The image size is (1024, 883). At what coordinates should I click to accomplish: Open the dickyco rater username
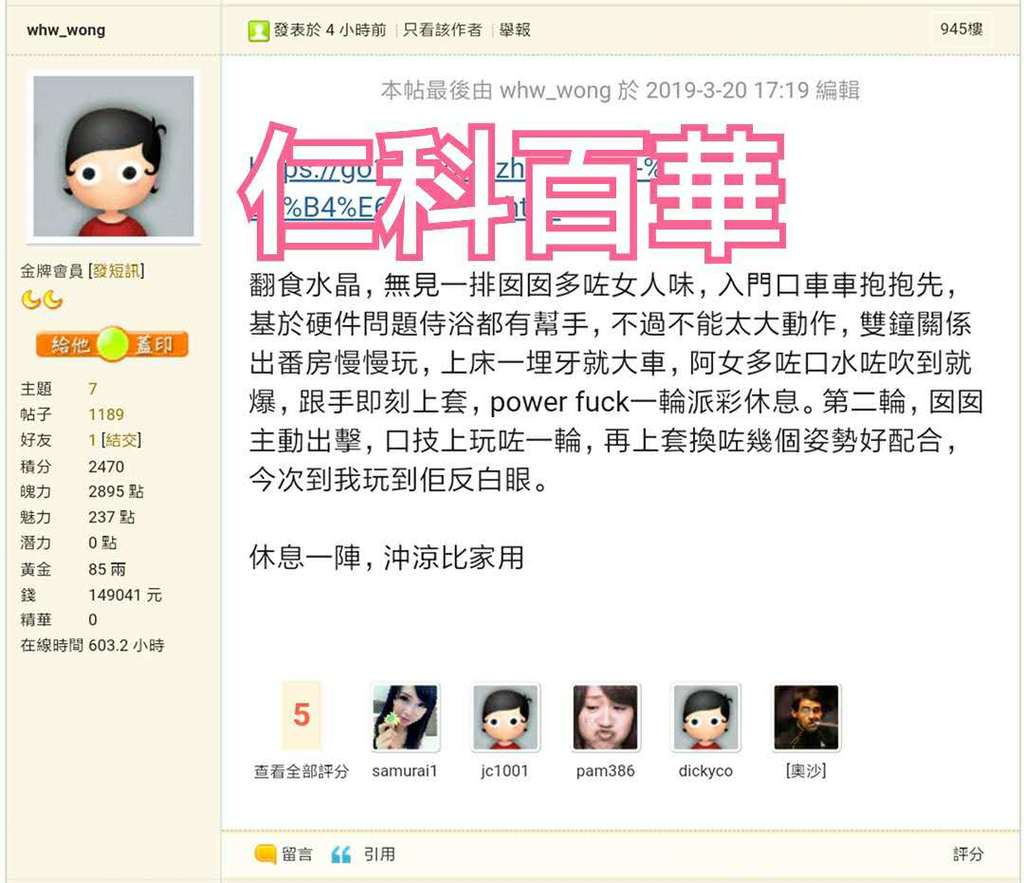coord(705,771)
